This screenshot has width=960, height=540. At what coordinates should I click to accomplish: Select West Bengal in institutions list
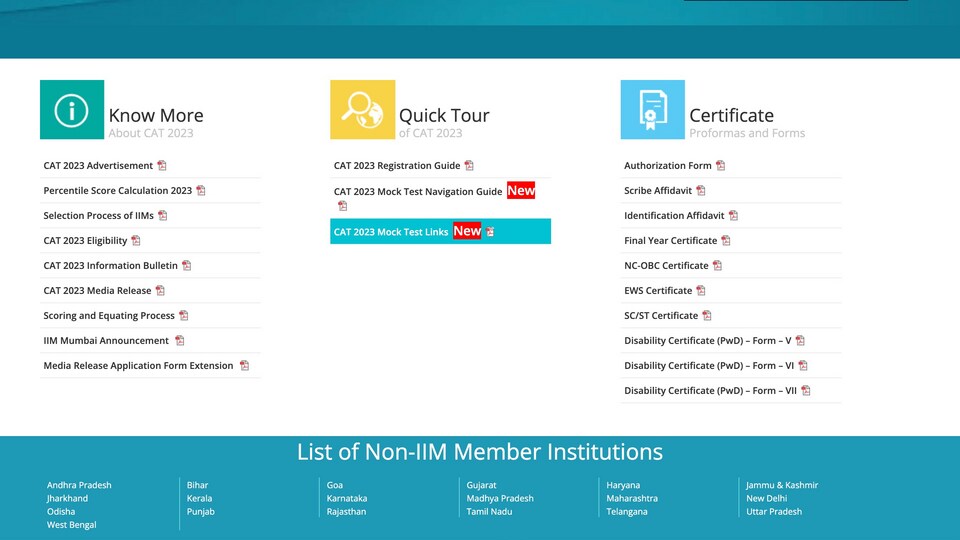click(72, 525)
